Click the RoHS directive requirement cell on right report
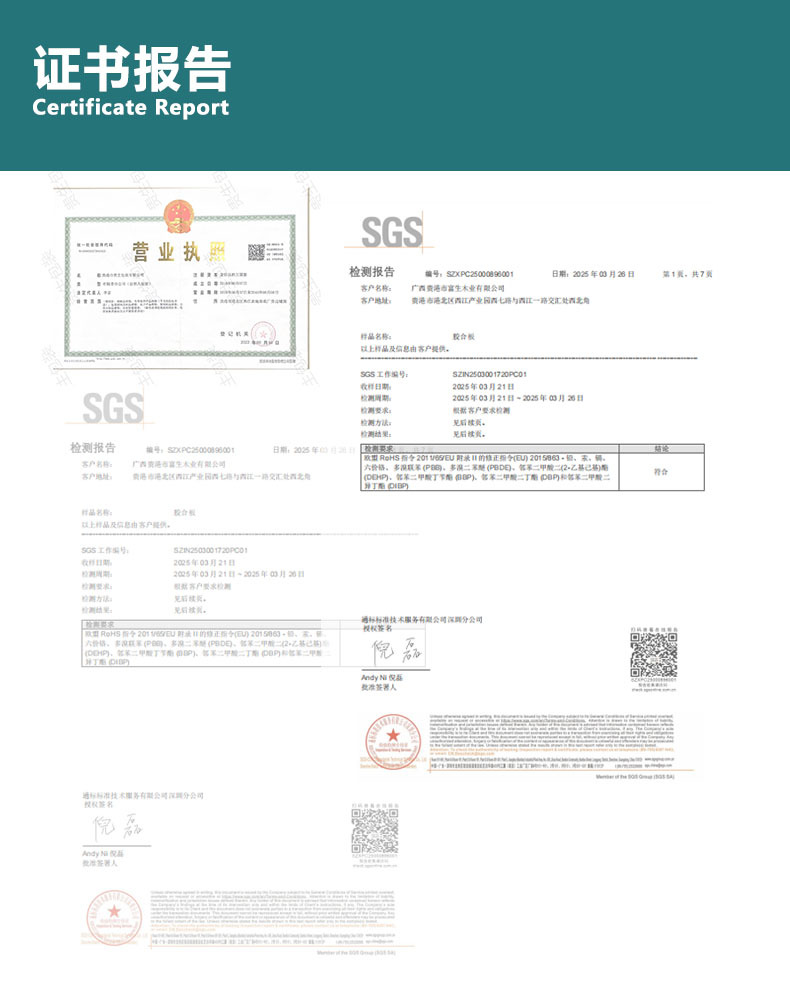790x994 pixels. point(489,472)
